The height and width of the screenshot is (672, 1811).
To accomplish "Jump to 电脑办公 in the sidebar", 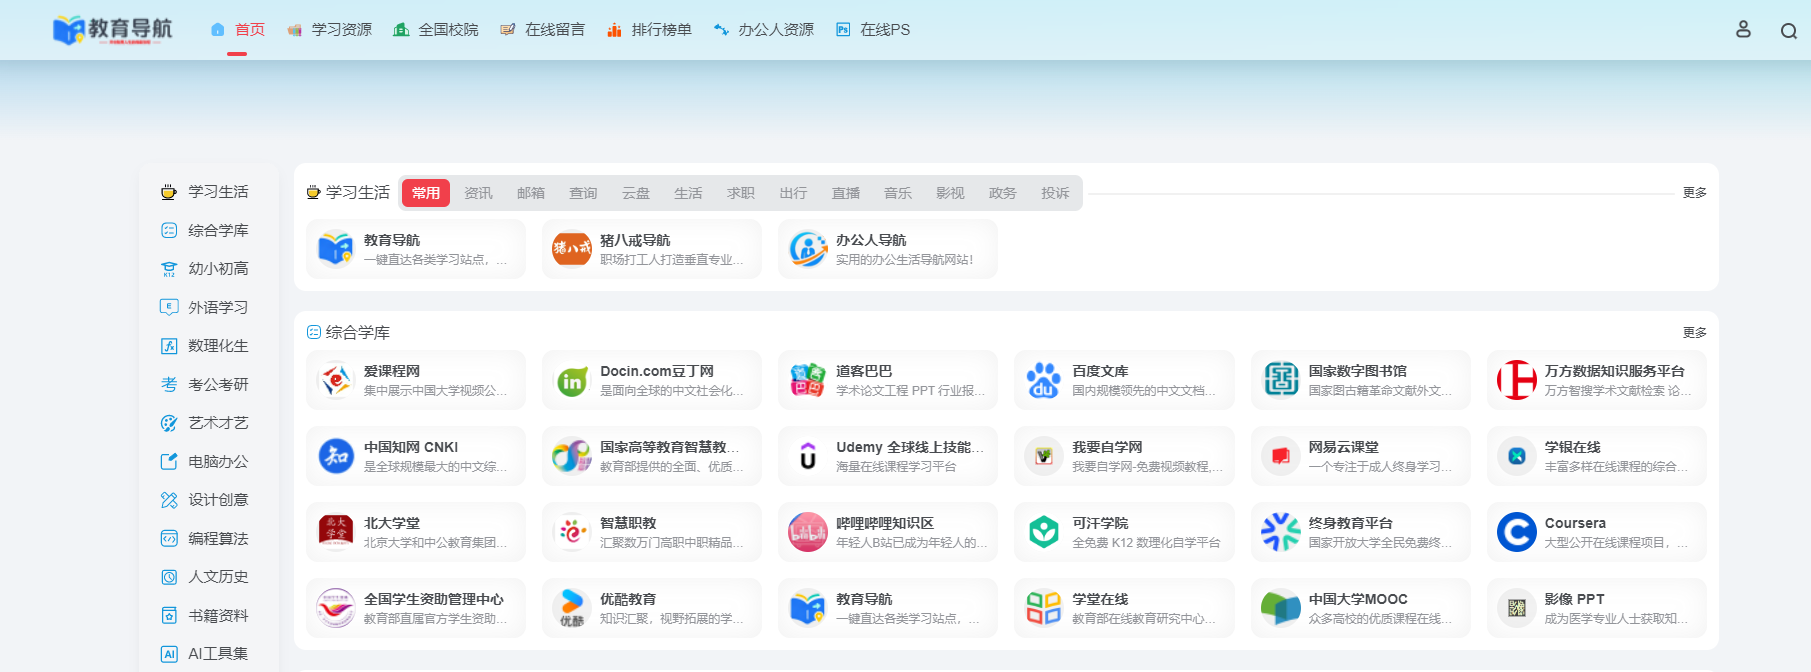I will (206, 461).
